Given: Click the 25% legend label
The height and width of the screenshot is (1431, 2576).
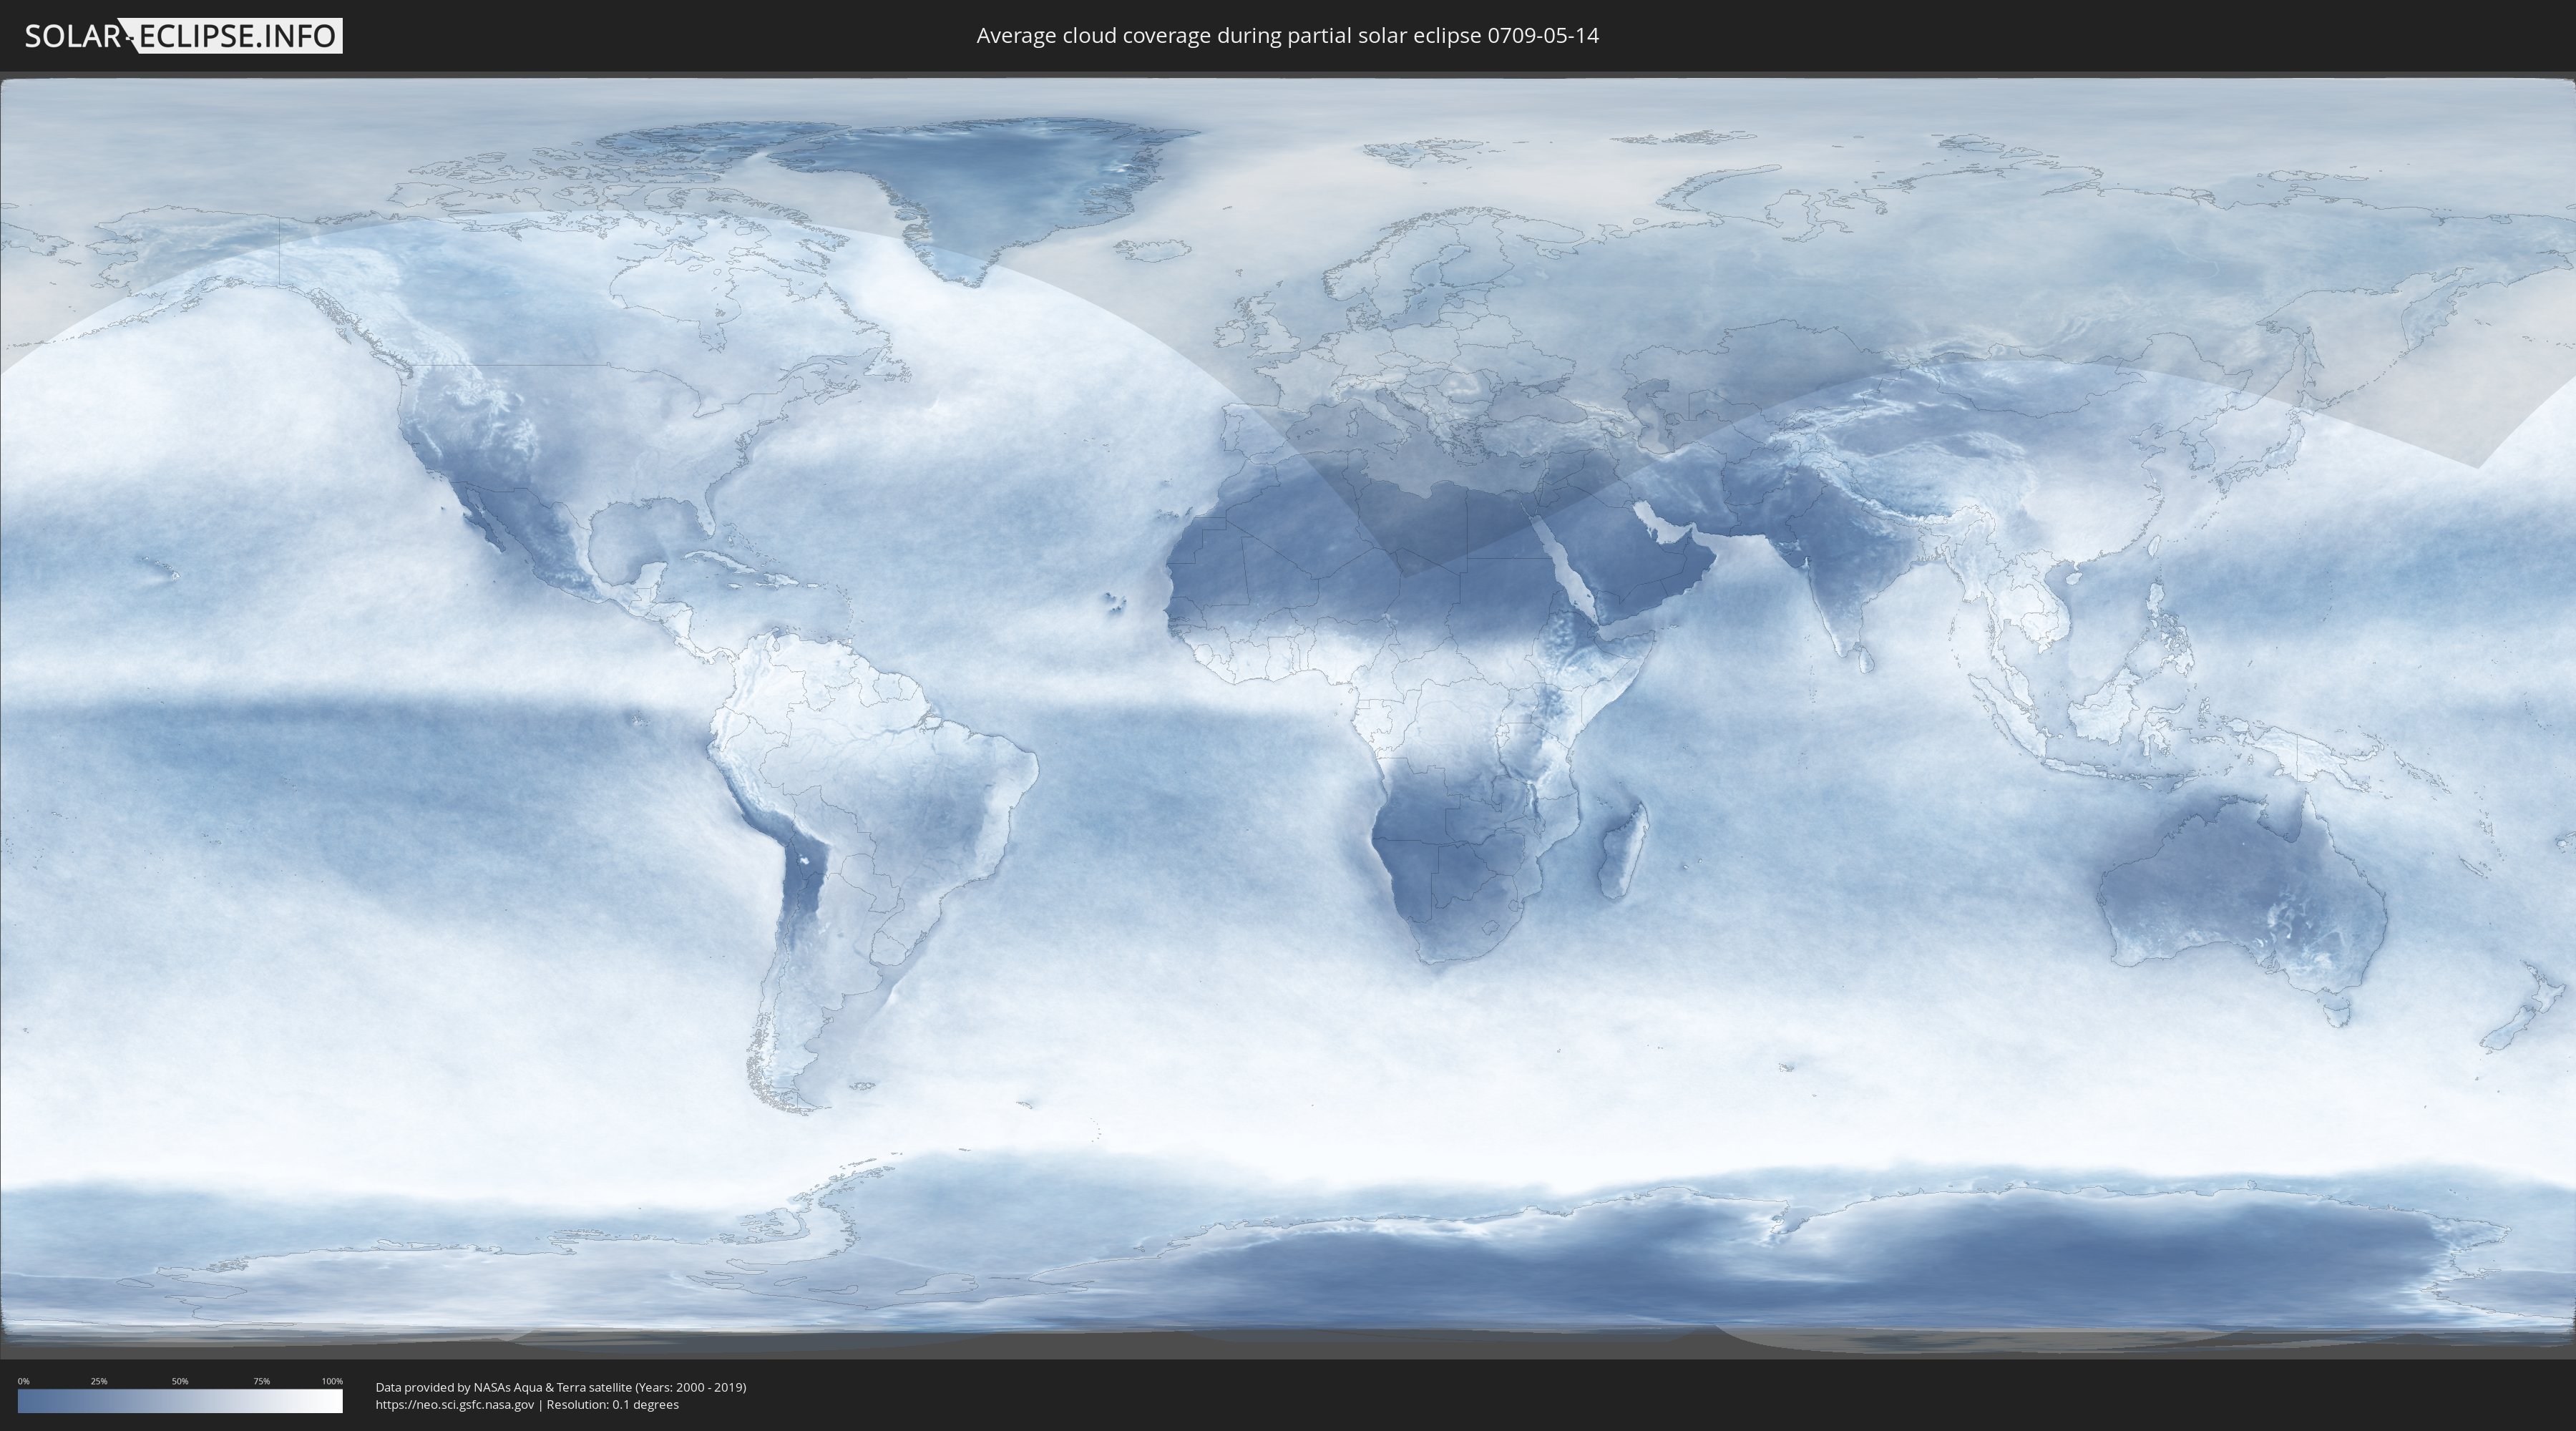Looking at the screenshot, I should [99, 1381].
